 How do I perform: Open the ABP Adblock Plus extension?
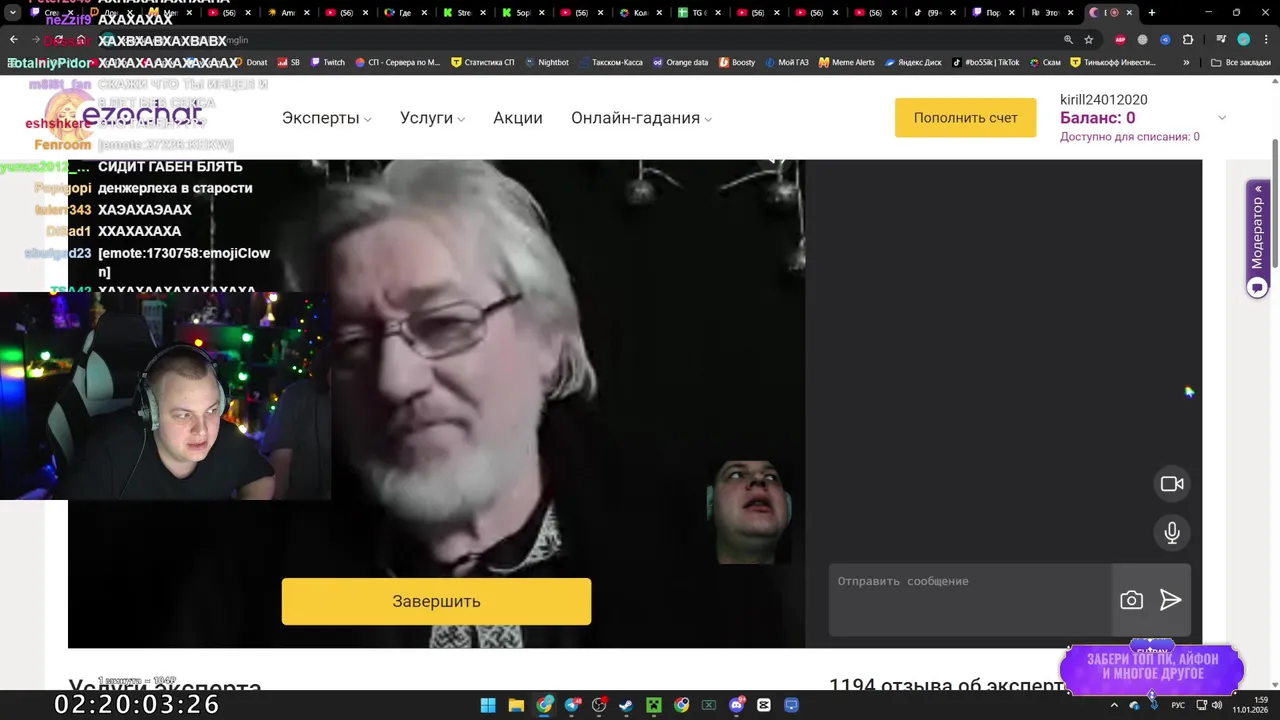point(1122,40)
